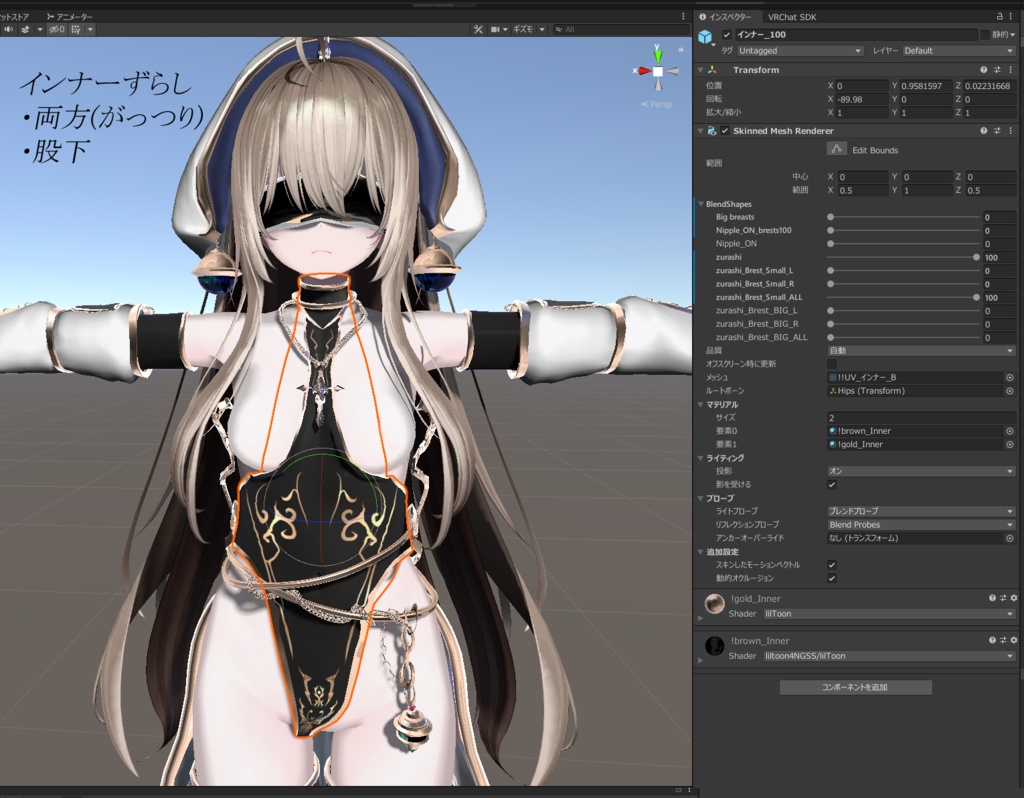Open the GameObject cube icon picker
This screenshot has width=1024, height=798.
tap(705, 37)
